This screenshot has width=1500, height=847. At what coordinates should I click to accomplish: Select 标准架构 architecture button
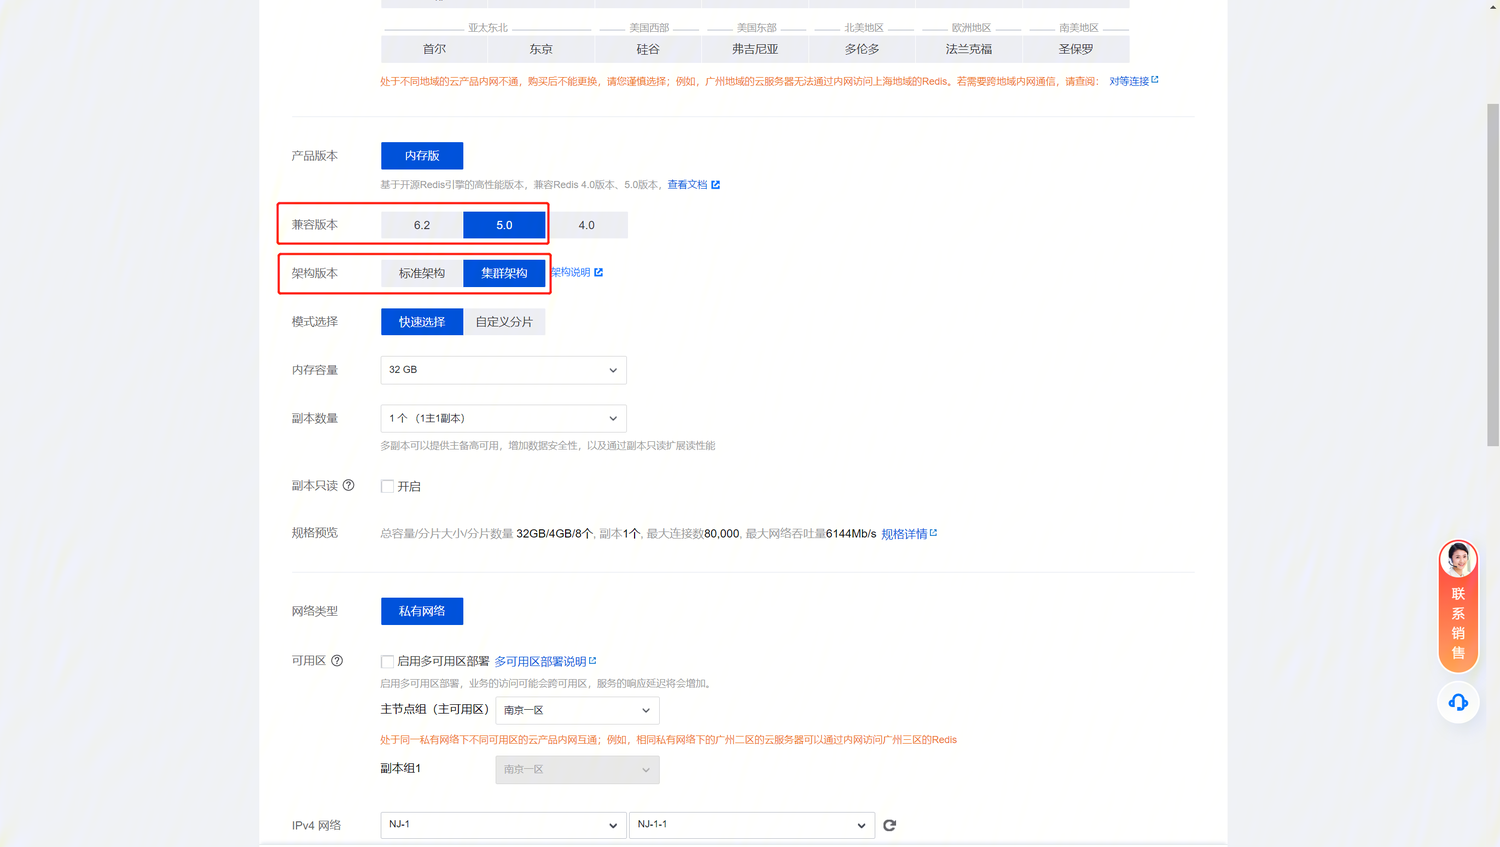point(422,273)
